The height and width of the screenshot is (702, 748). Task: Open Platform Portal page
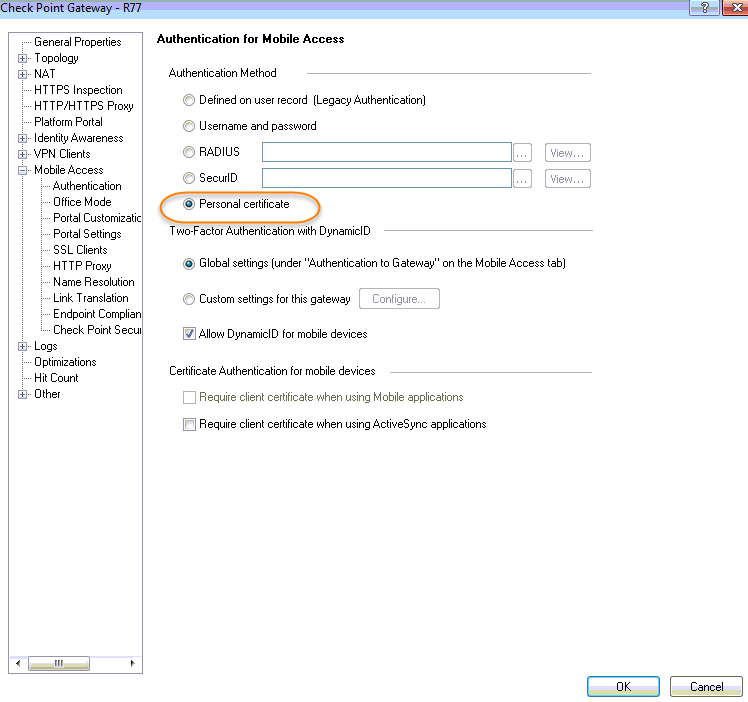pos(68,122)
